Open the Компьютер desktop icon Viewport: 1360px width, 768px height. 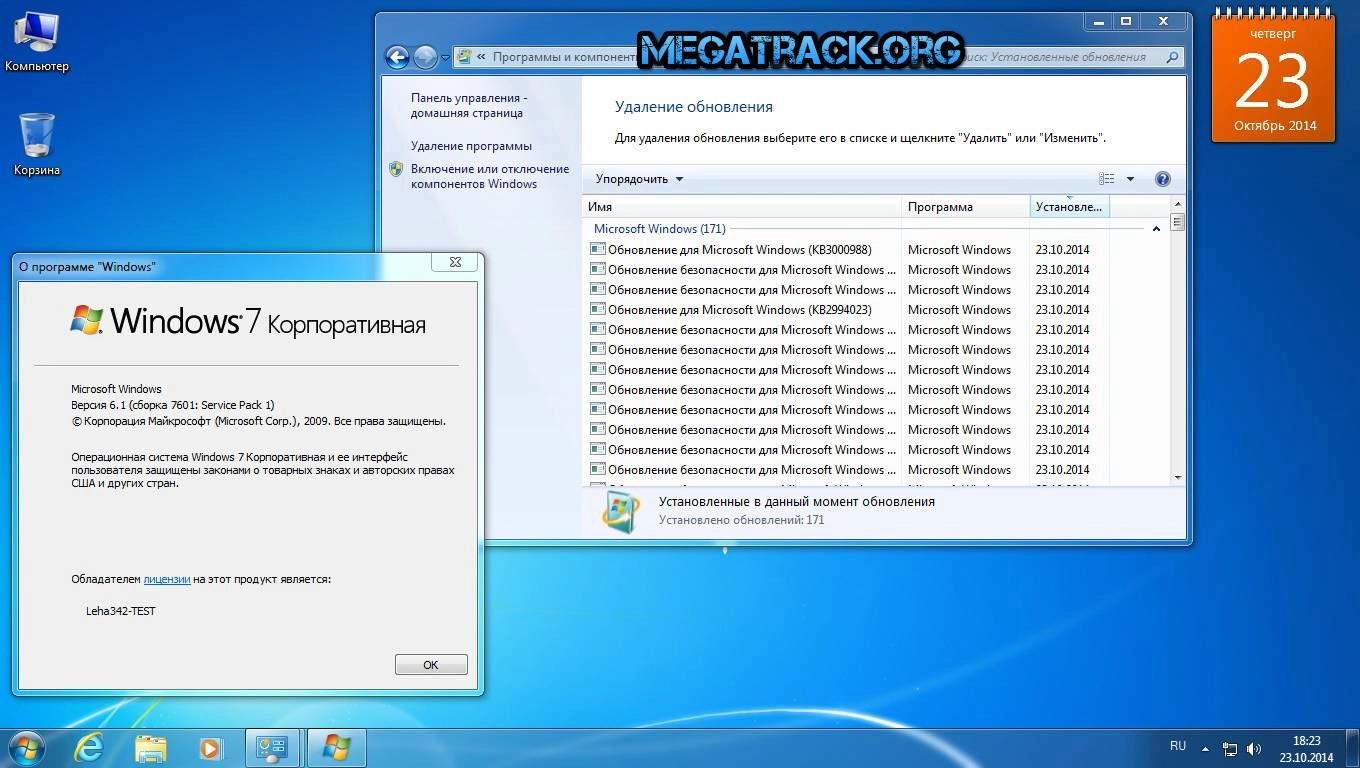37,41
